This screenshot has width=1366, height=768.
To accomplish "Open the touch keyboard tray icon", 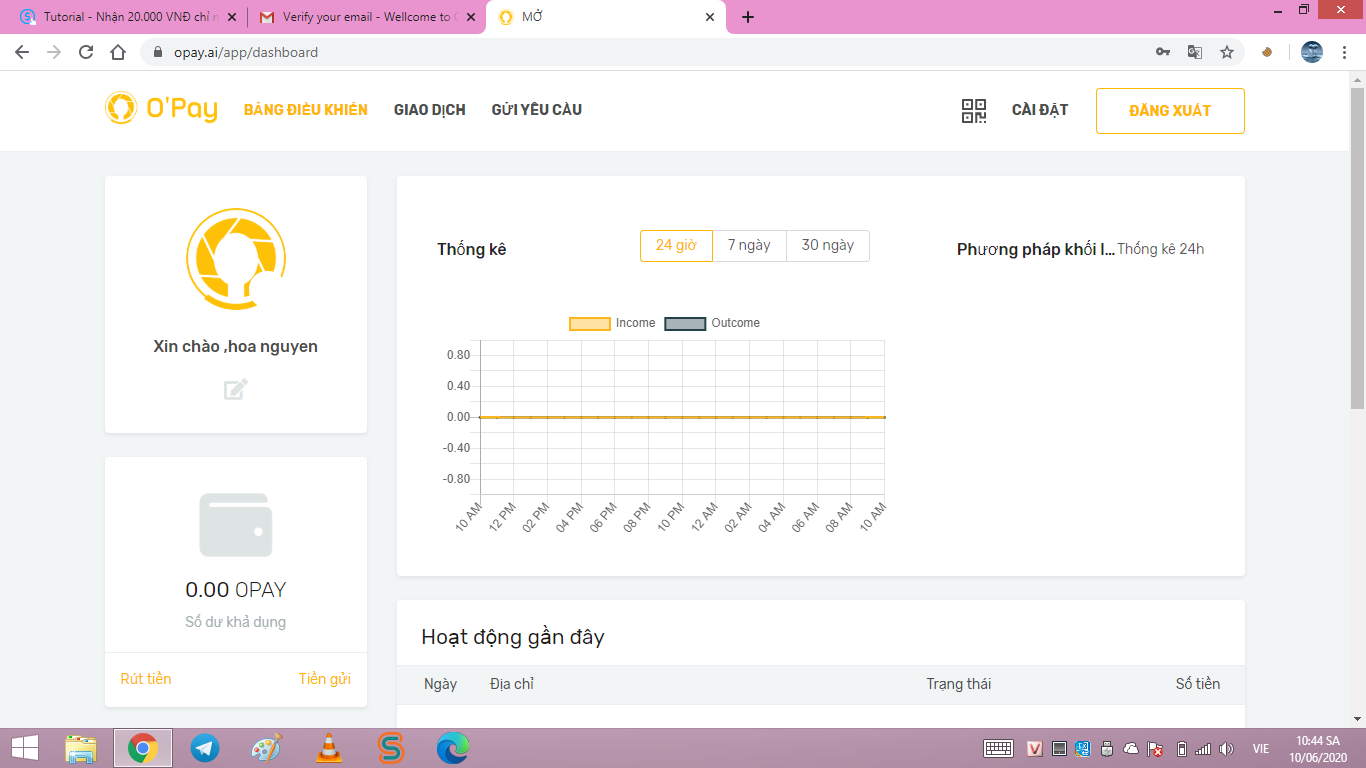I will click(999, 748).
